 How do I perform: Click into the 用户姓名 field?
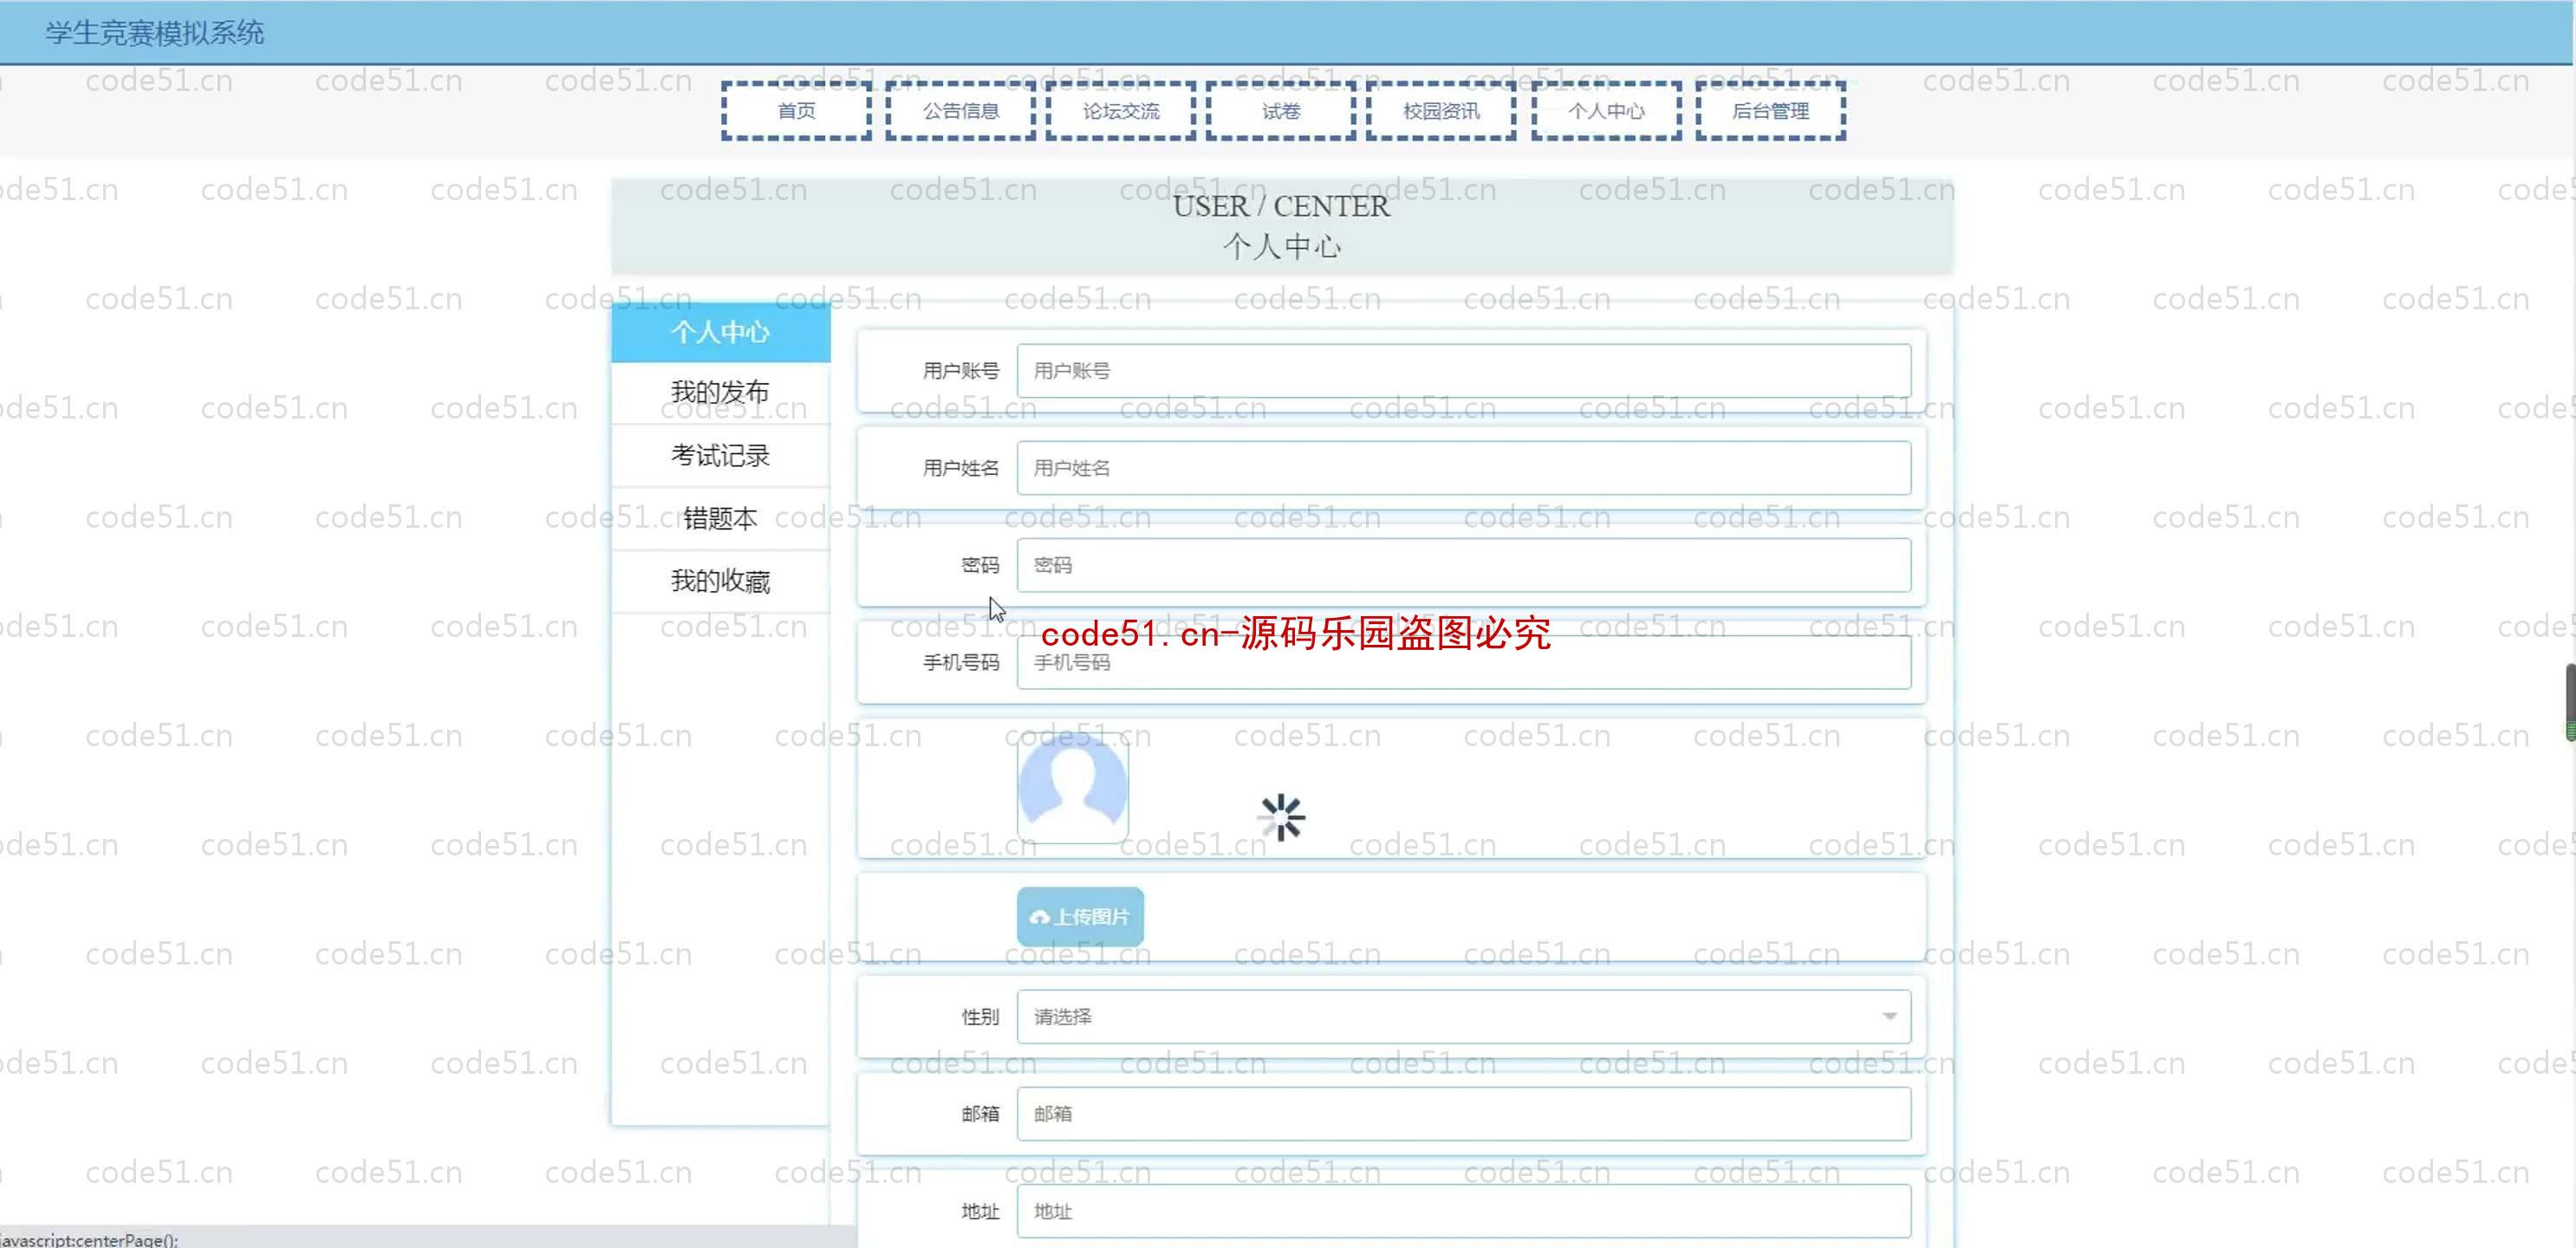1464,468
